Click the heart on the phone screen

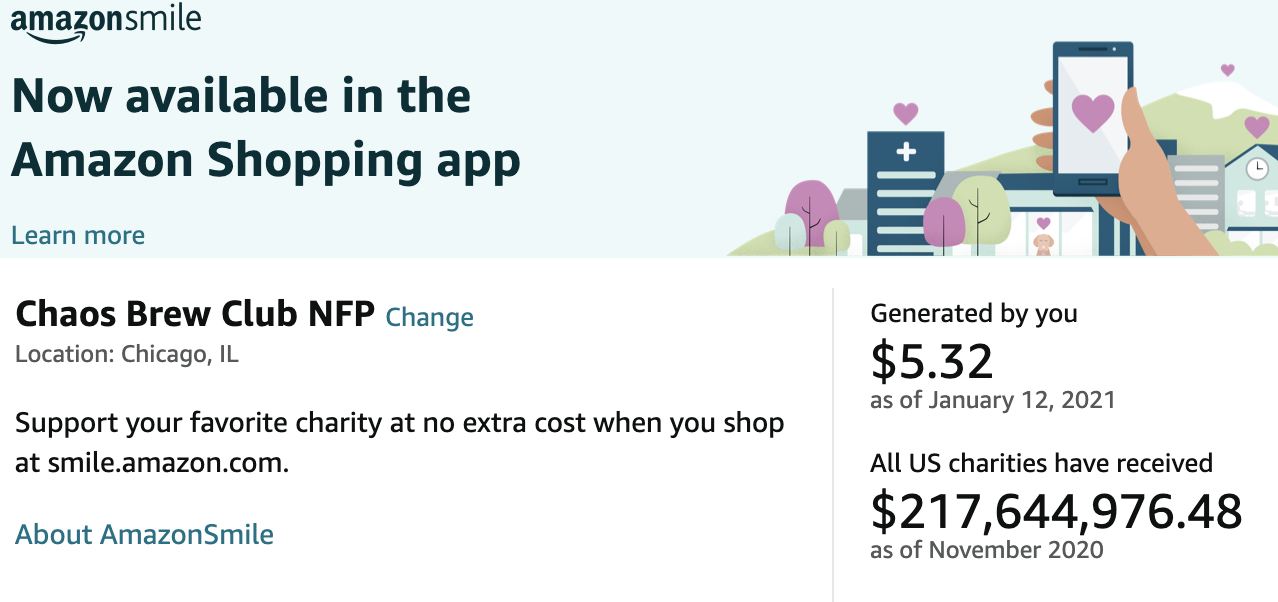click(1092, 112)
